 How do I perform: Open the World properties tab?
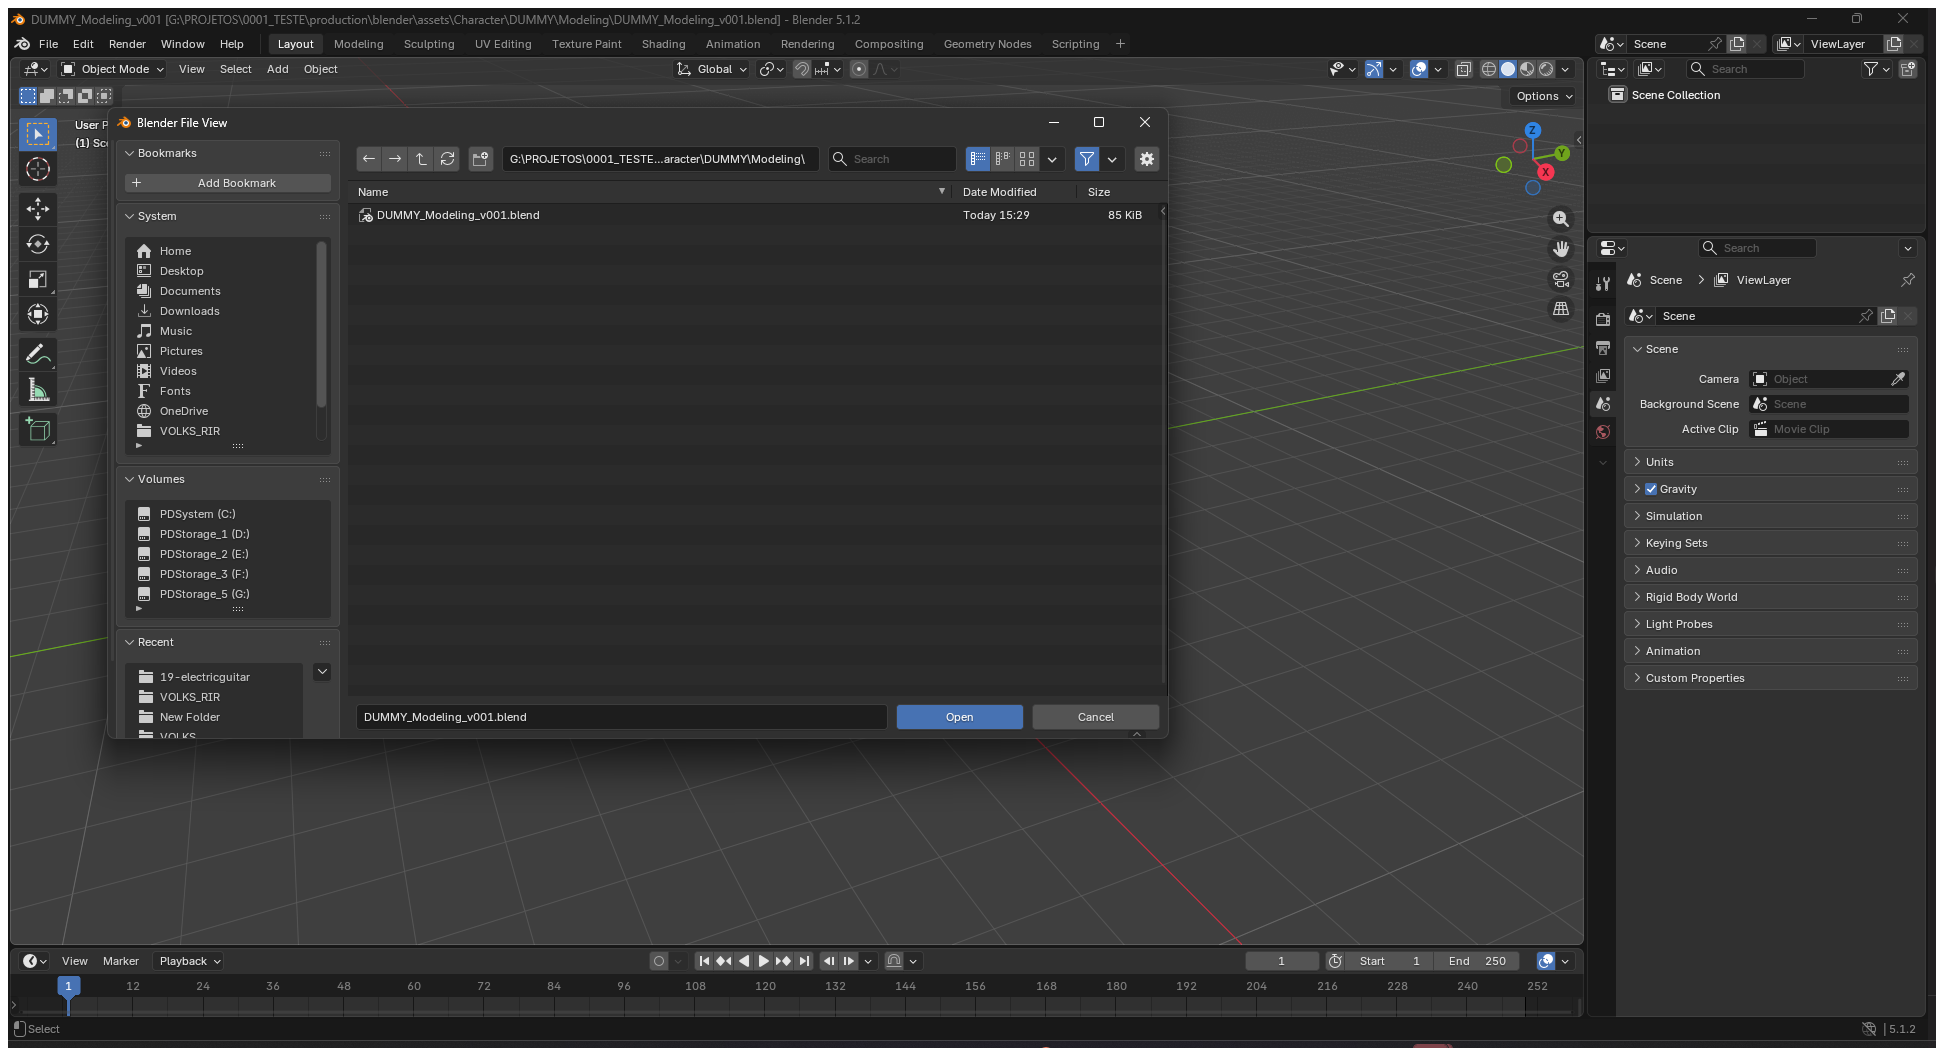coord(1603,432)
